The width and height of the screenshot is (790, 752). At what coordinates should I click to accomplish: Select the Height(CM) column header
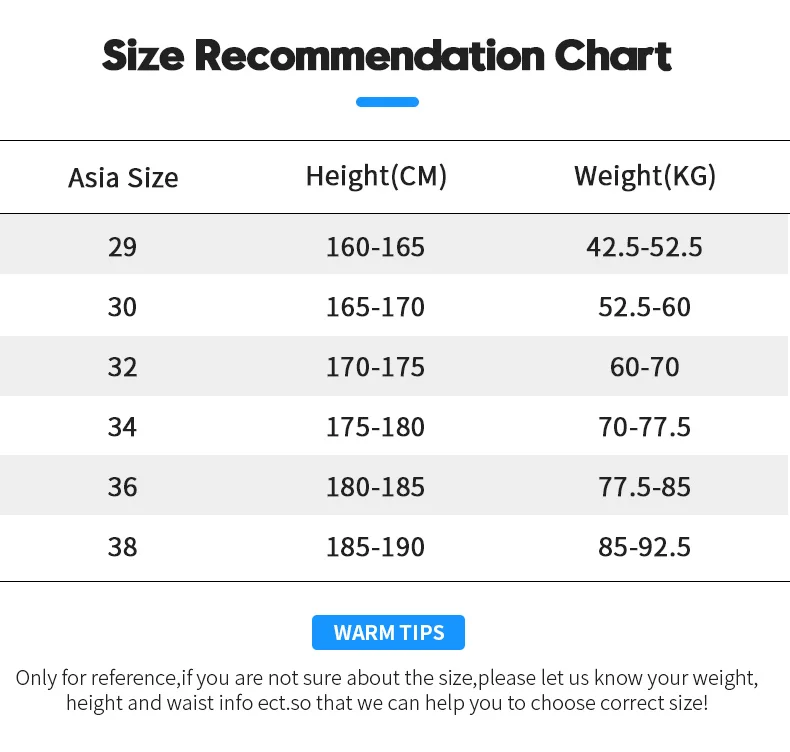376,176
